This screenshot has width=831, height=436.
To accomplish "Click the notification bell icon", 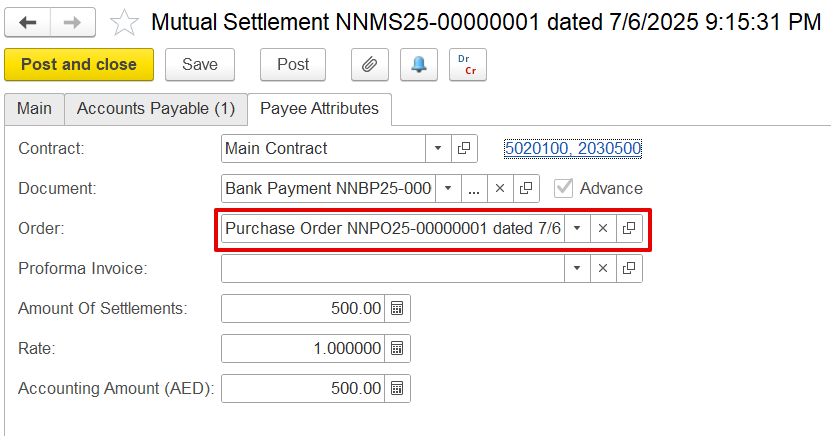I will click(x=419, y=65).
